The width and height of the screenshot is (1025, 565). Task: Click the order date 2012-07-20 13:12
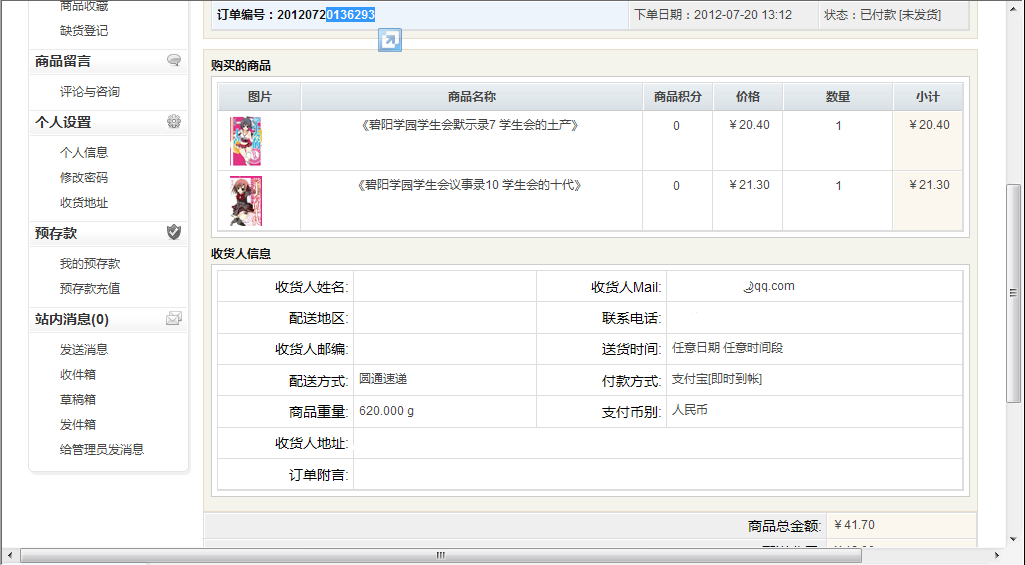[x=743, y=14]
